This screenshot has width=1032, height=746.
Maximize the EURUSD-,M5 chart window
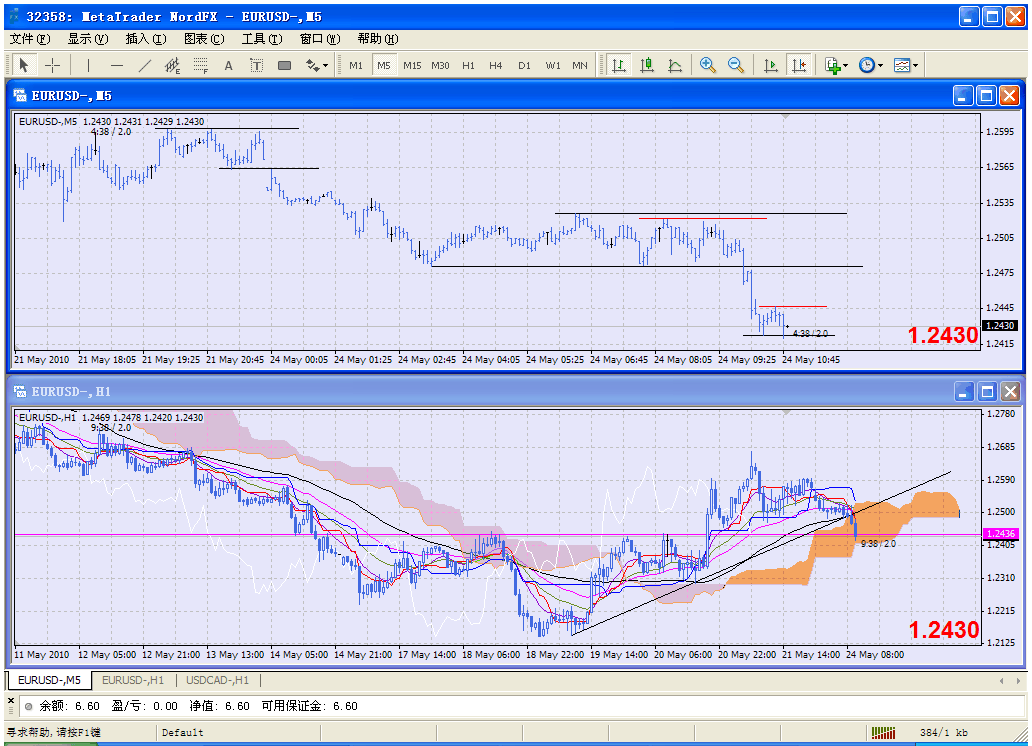(x=986, y=96)
